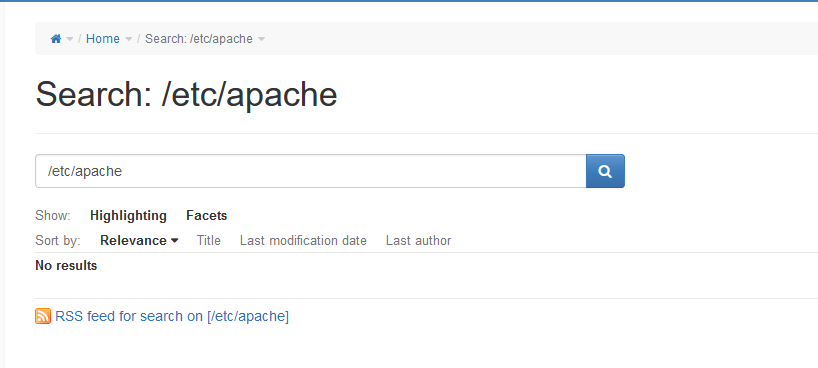This screenshot has width=818, height=368.
Task: Sort by Last modification date
Action: coord(303,241)
